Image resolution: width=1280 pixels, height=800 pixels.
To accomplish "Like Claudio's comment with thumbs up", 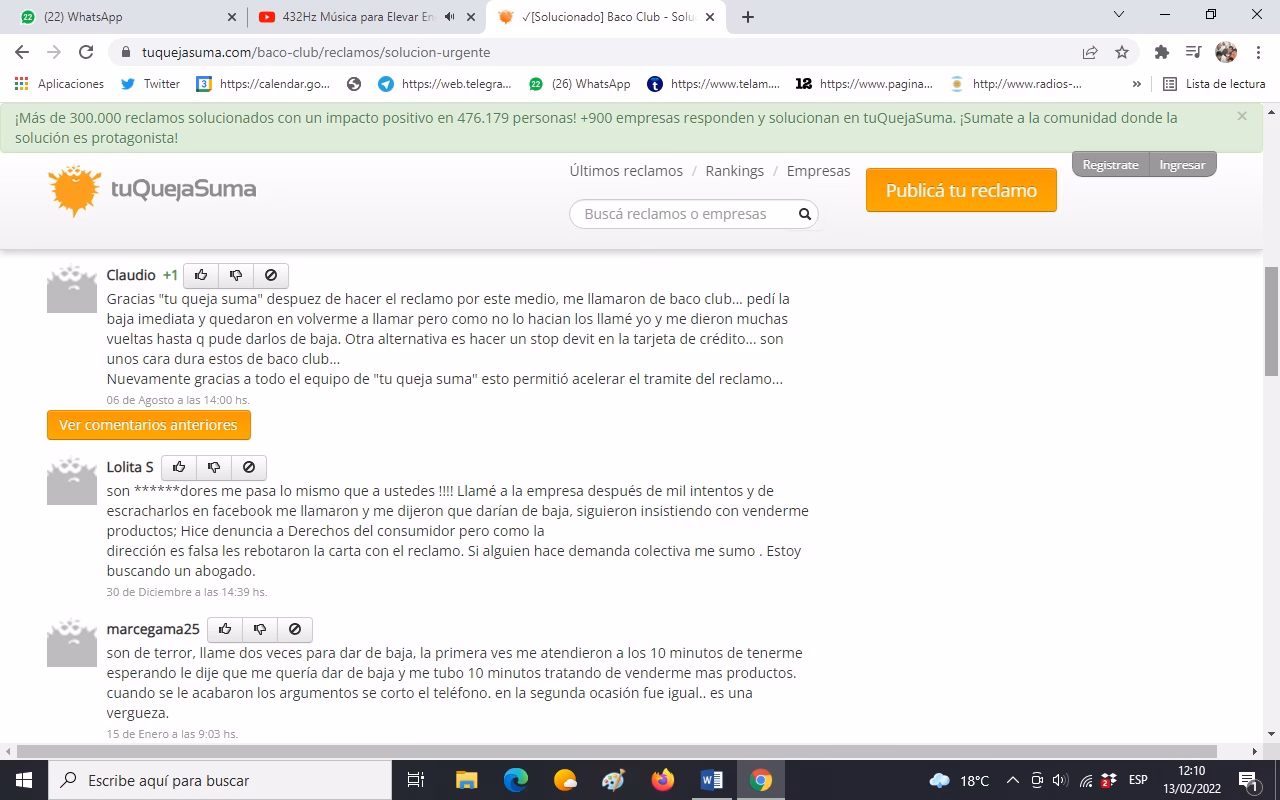I will point(200,275).
